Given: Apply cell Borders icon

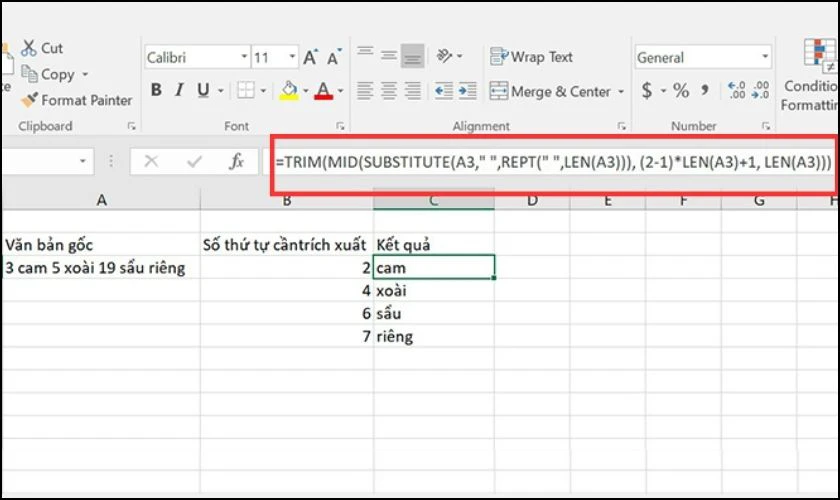Looking at the screenshot, I should tap(246, 90).
